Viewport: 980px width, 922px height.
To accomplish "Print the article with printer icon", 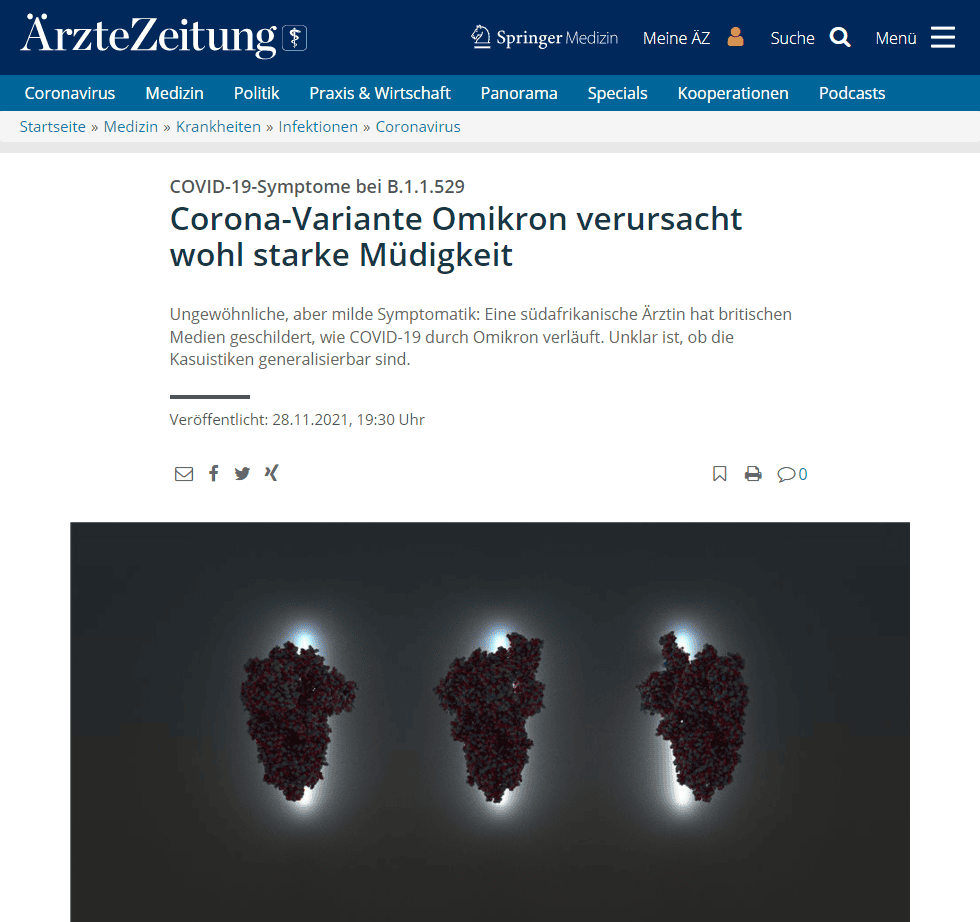I will tap(753, 474).
